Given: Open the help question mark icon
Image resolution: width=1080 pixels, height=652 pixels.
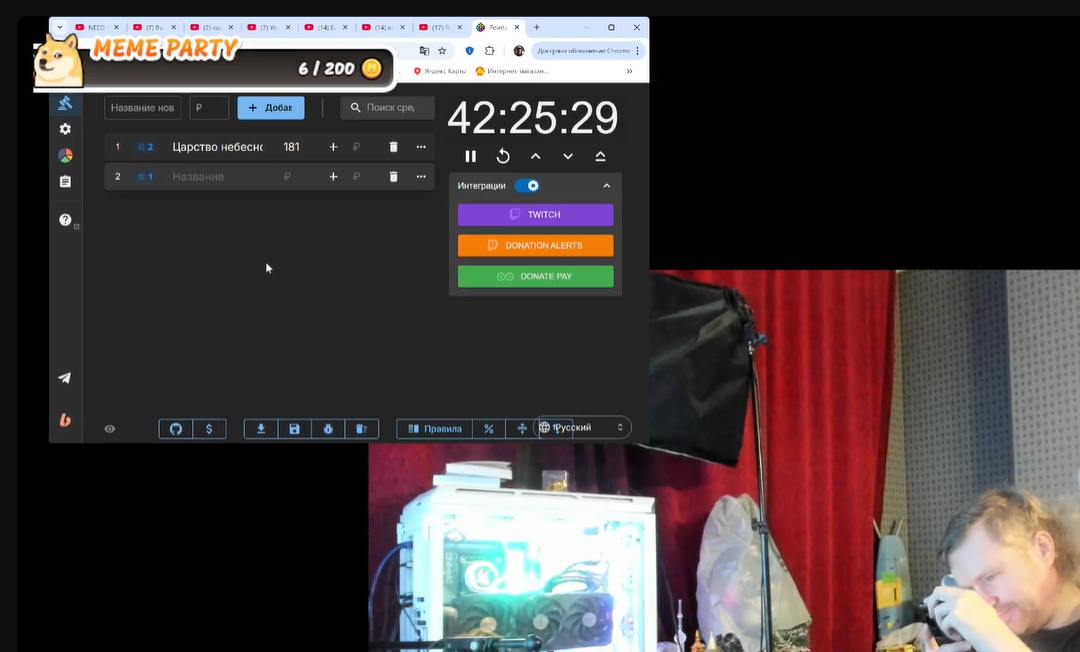Looking at the screenshot, I should (x=65, y=220).
